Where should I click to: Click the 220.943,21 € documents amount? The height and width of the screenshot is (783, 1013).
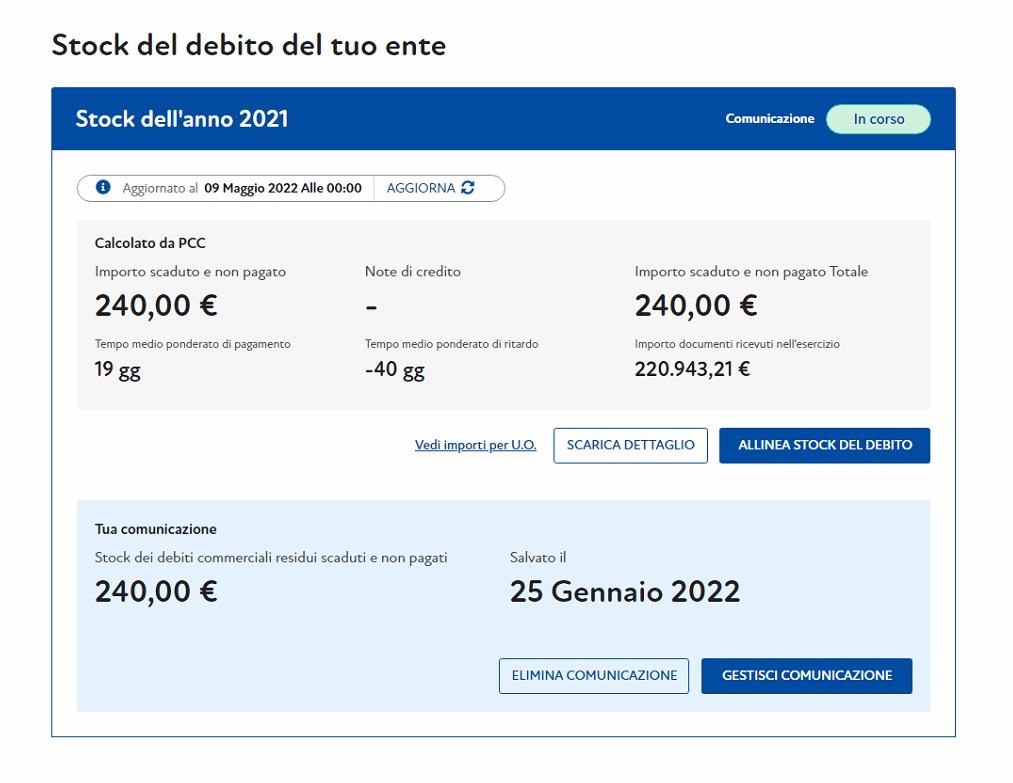[692, 369]
